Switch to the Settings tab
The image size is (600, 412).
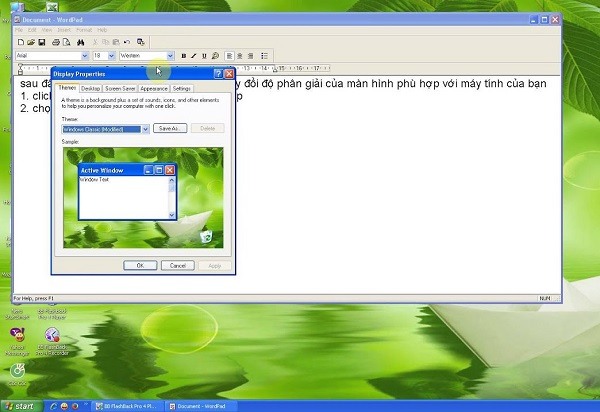tap(182, 88)
